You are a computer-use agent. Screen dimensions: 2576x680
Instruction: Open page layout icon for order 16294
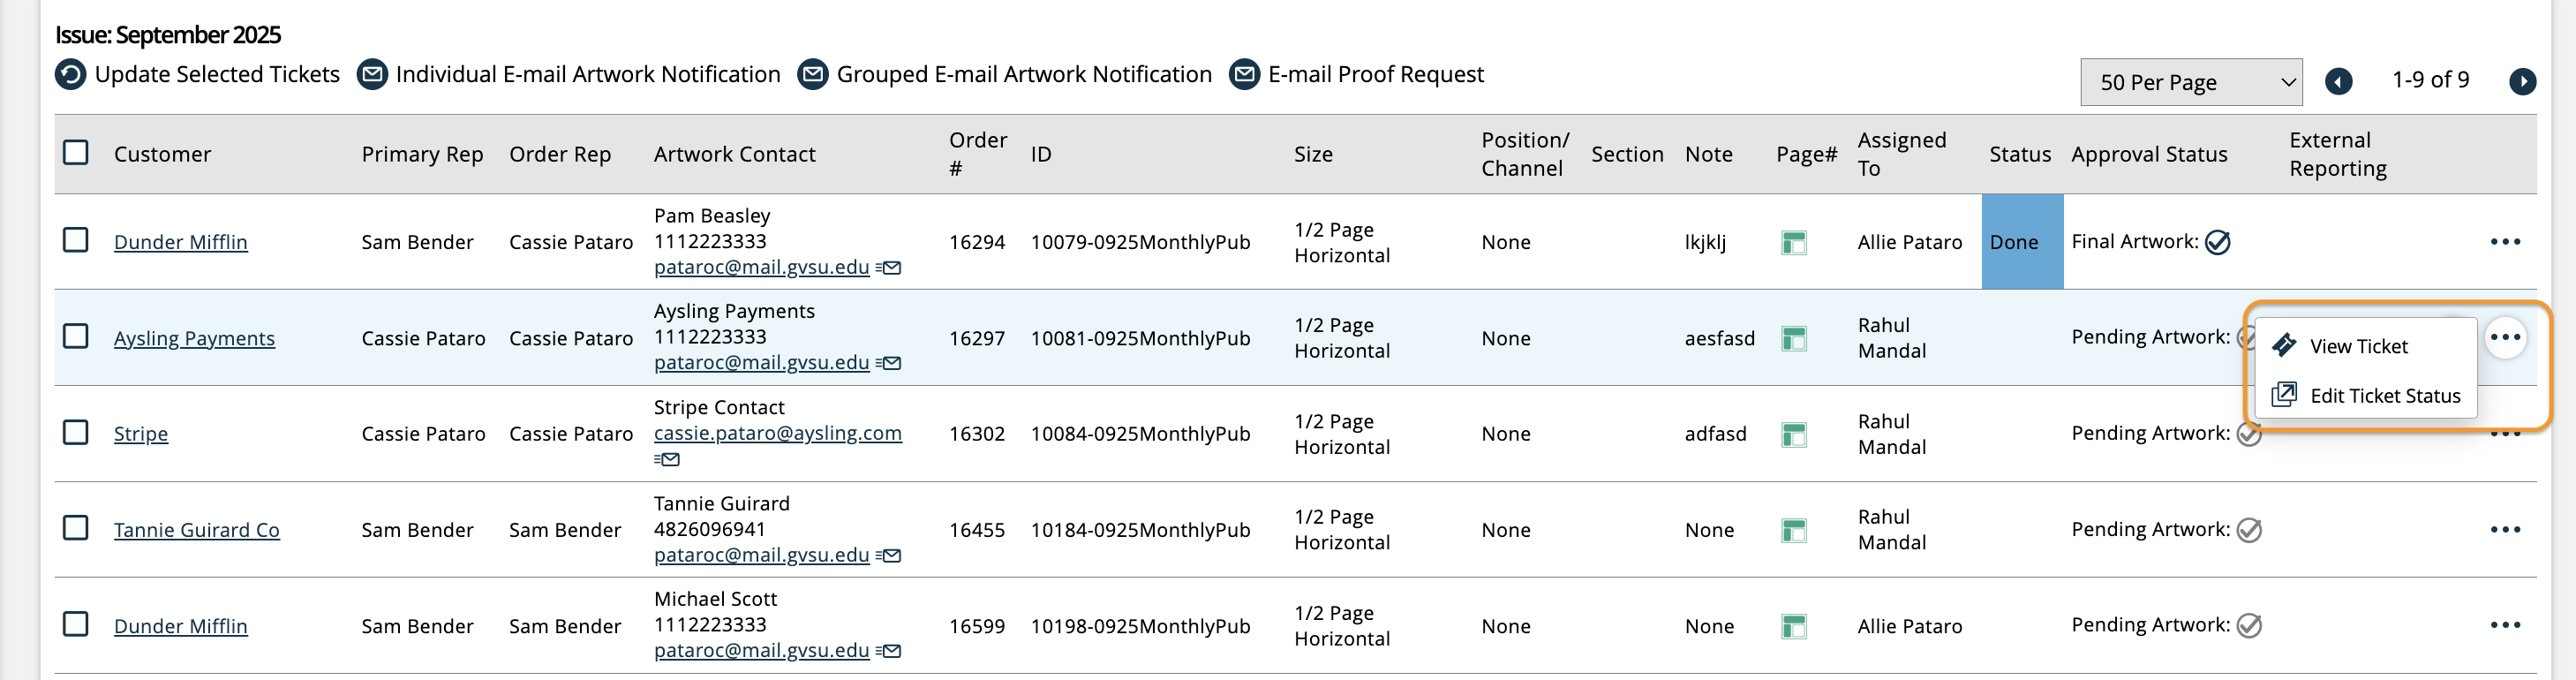(1794, 243)
